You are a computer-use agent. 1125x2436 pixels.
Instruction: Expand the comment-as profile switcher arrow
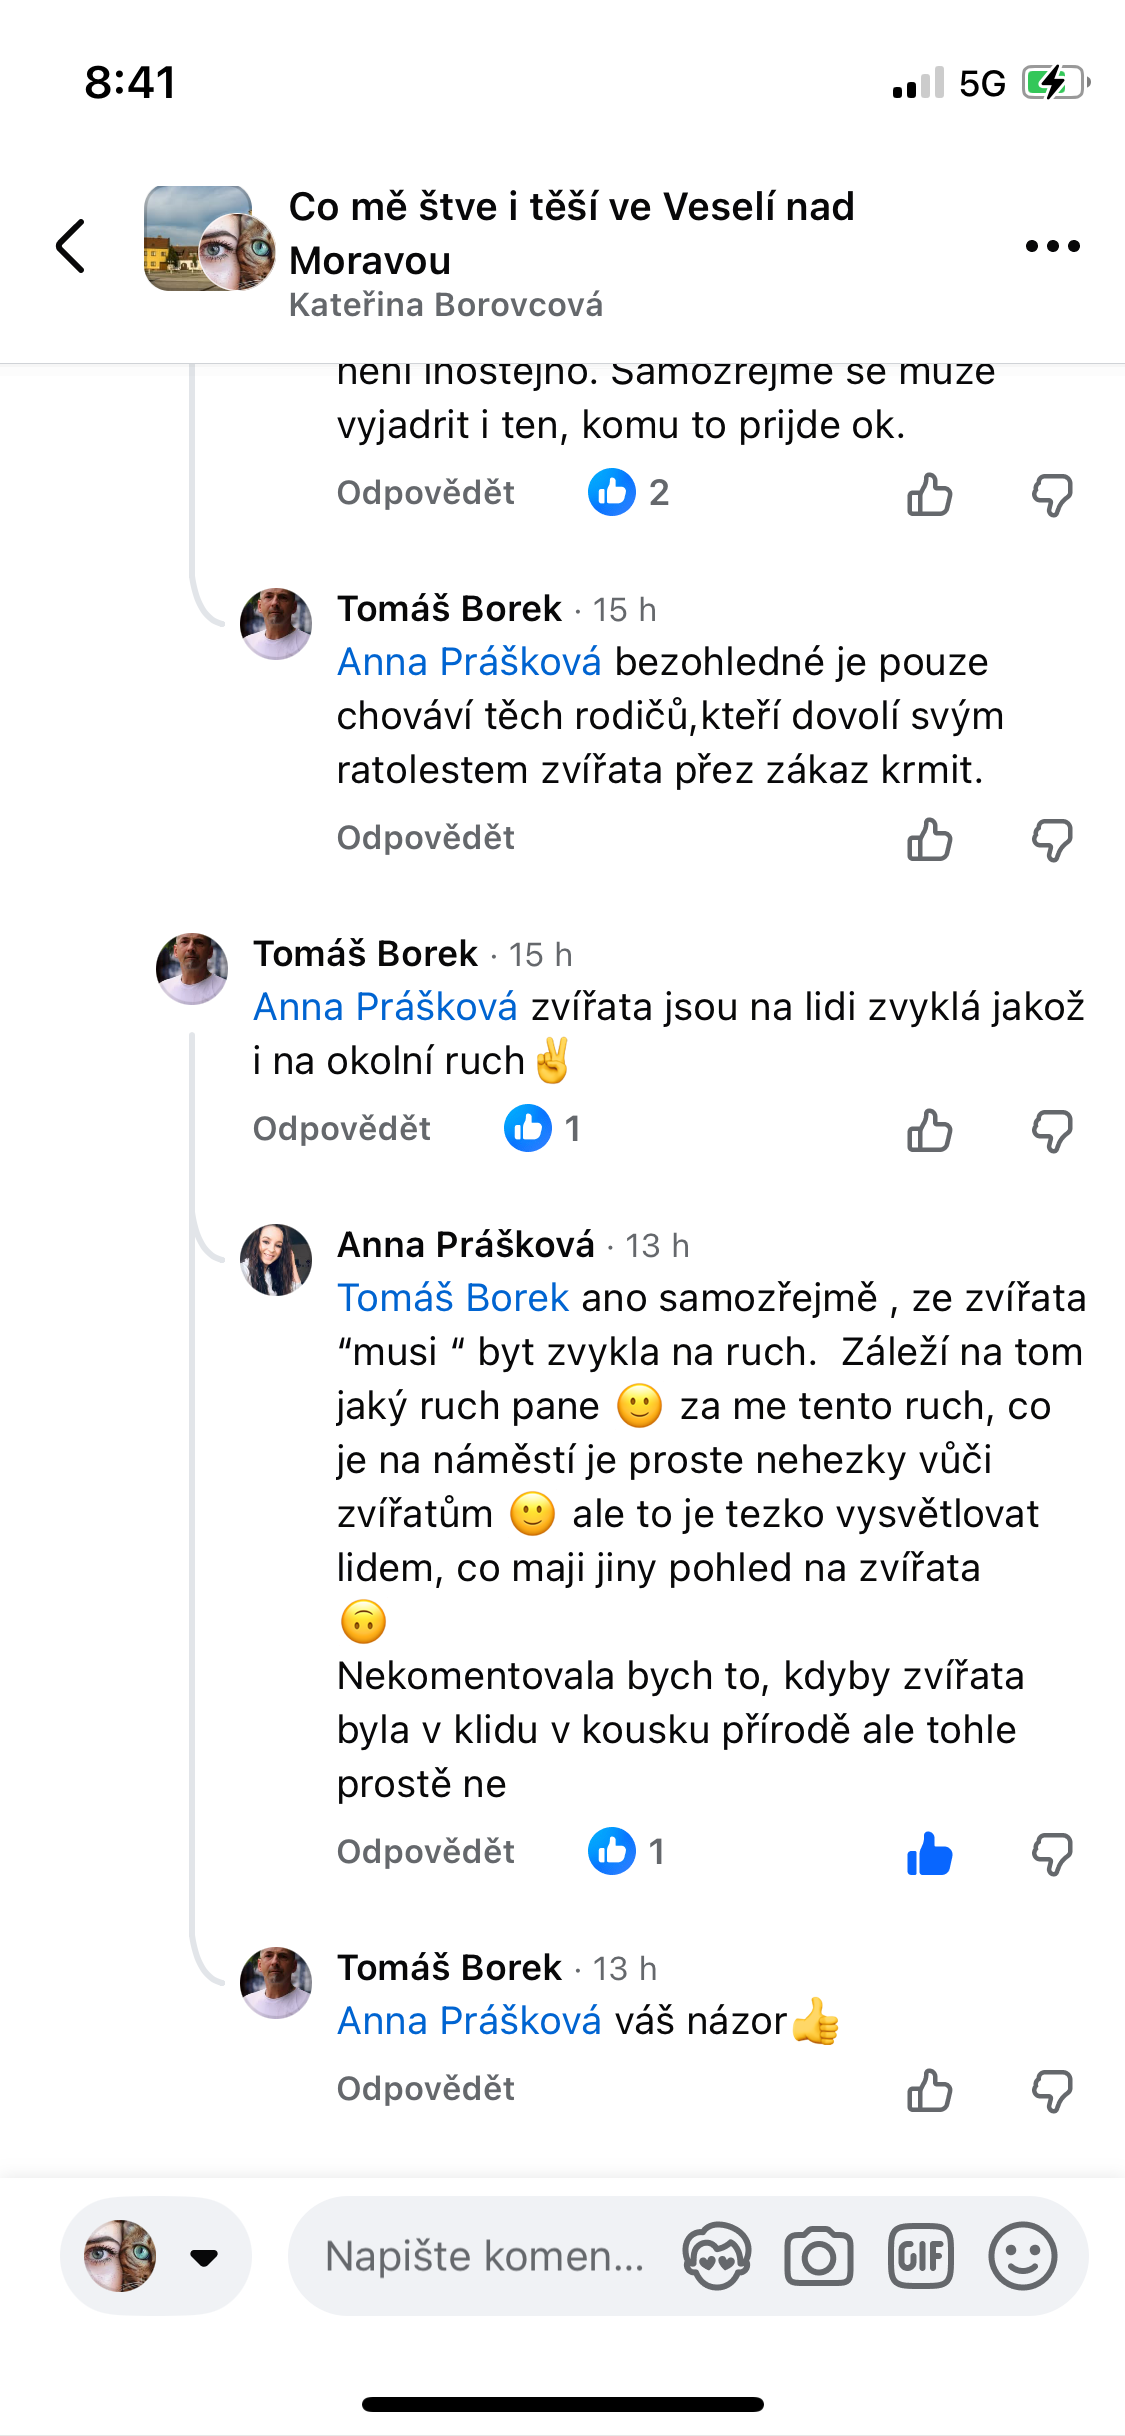pyautogui.click(x=204, y=2257)
